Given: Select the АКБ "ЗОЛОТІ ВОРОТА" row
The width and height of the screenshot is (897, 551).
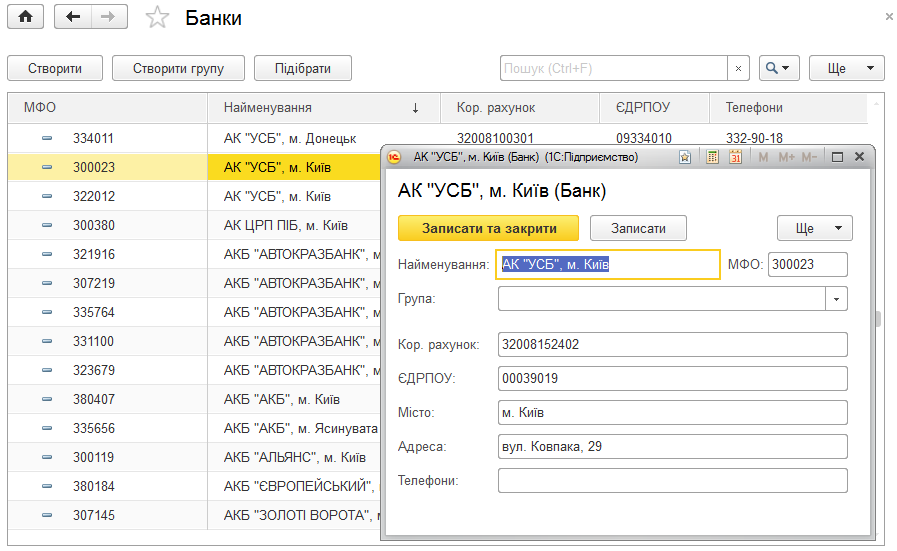Looking at the screenshot, I should (195, 516).
